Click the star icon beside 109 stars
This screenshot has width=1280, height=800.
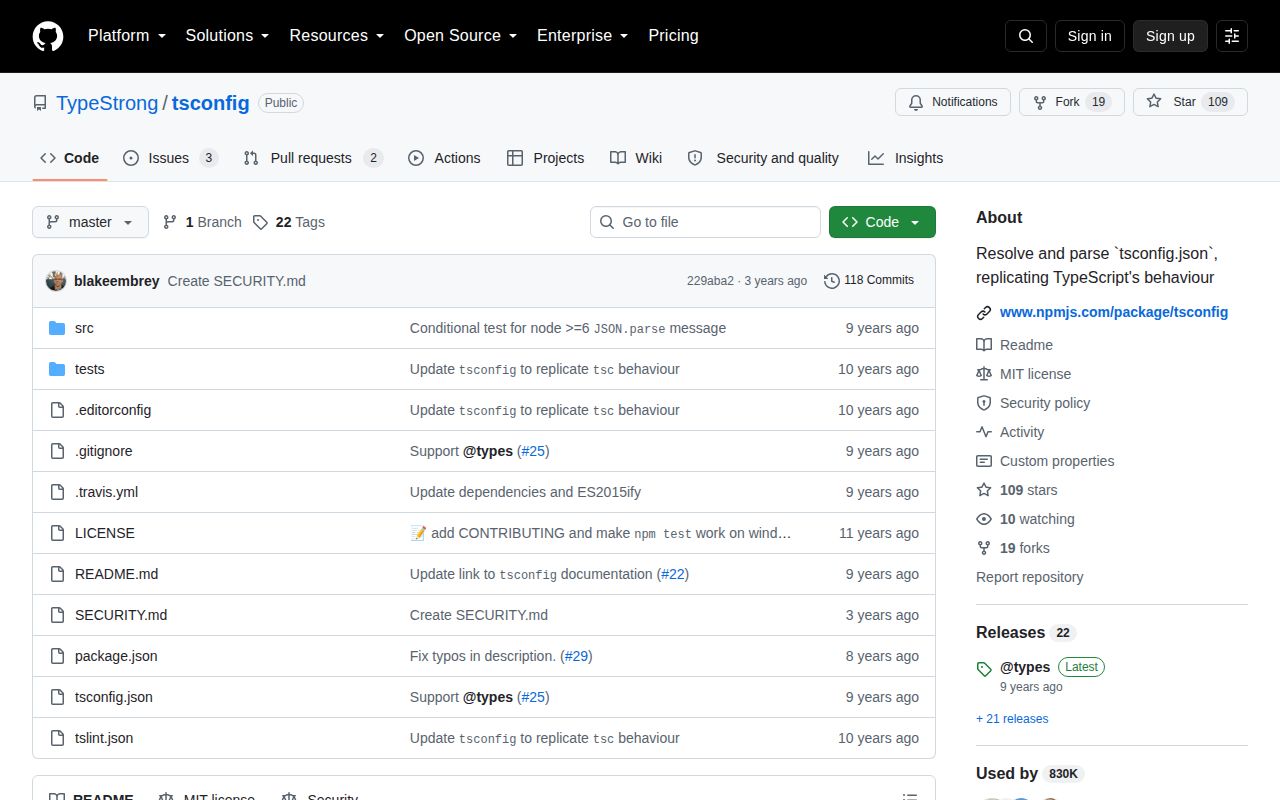coord(984,490)
